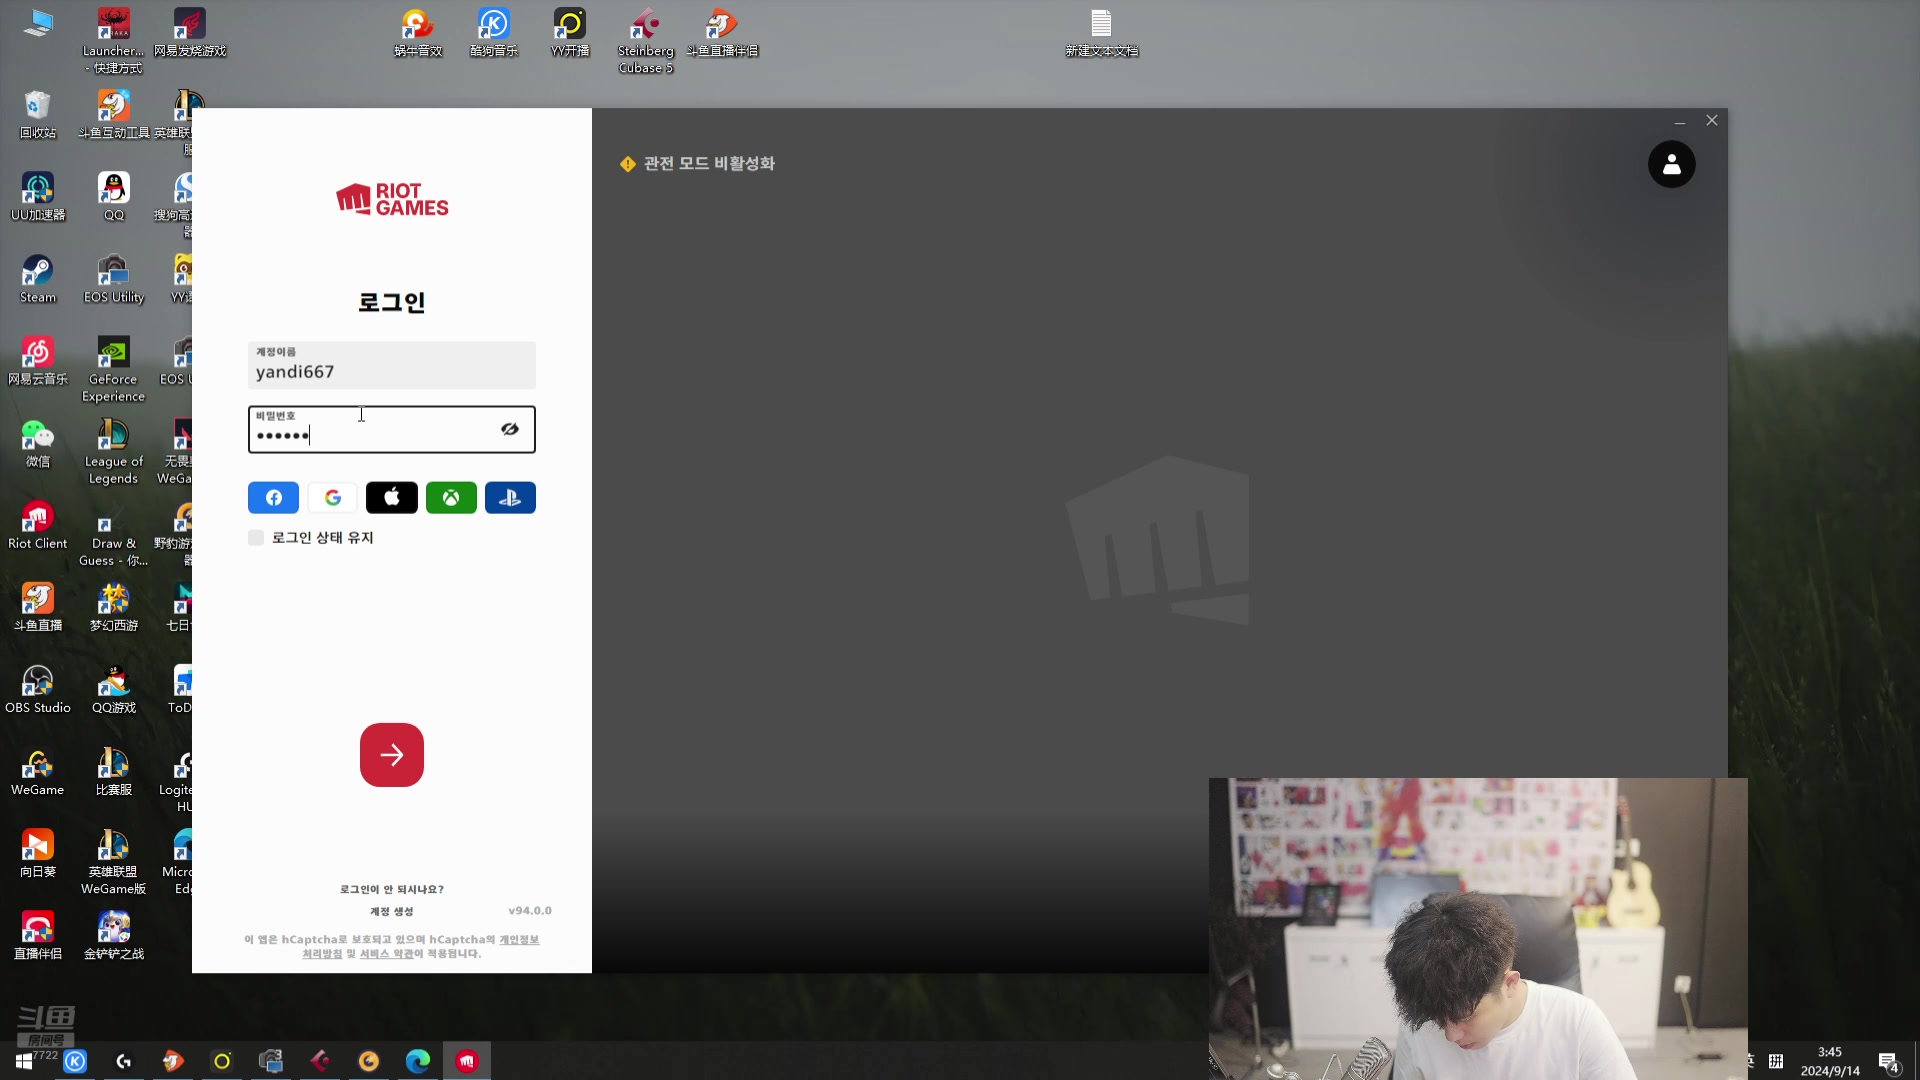Choose the PlayStation login icon
The width and height of the screenshot is (1920, 1080).
pos(510,498)
